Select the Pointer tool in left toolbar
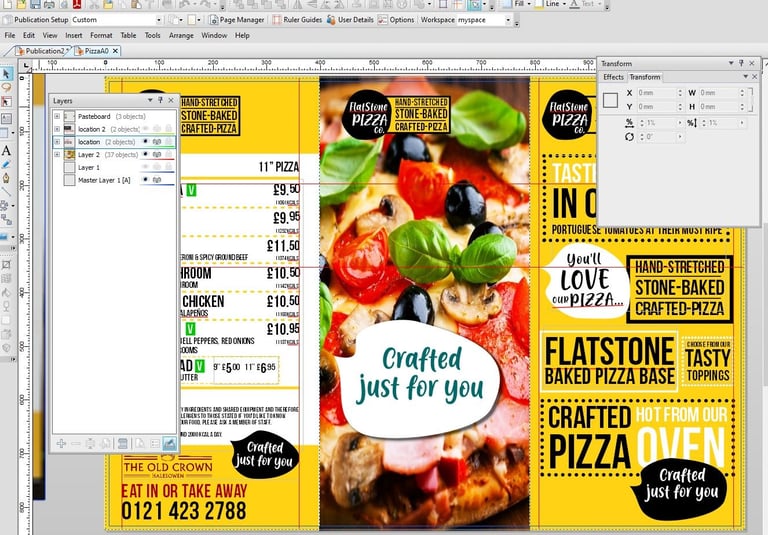This screenshot has height=535, width=768. click(x=6, y=74)
